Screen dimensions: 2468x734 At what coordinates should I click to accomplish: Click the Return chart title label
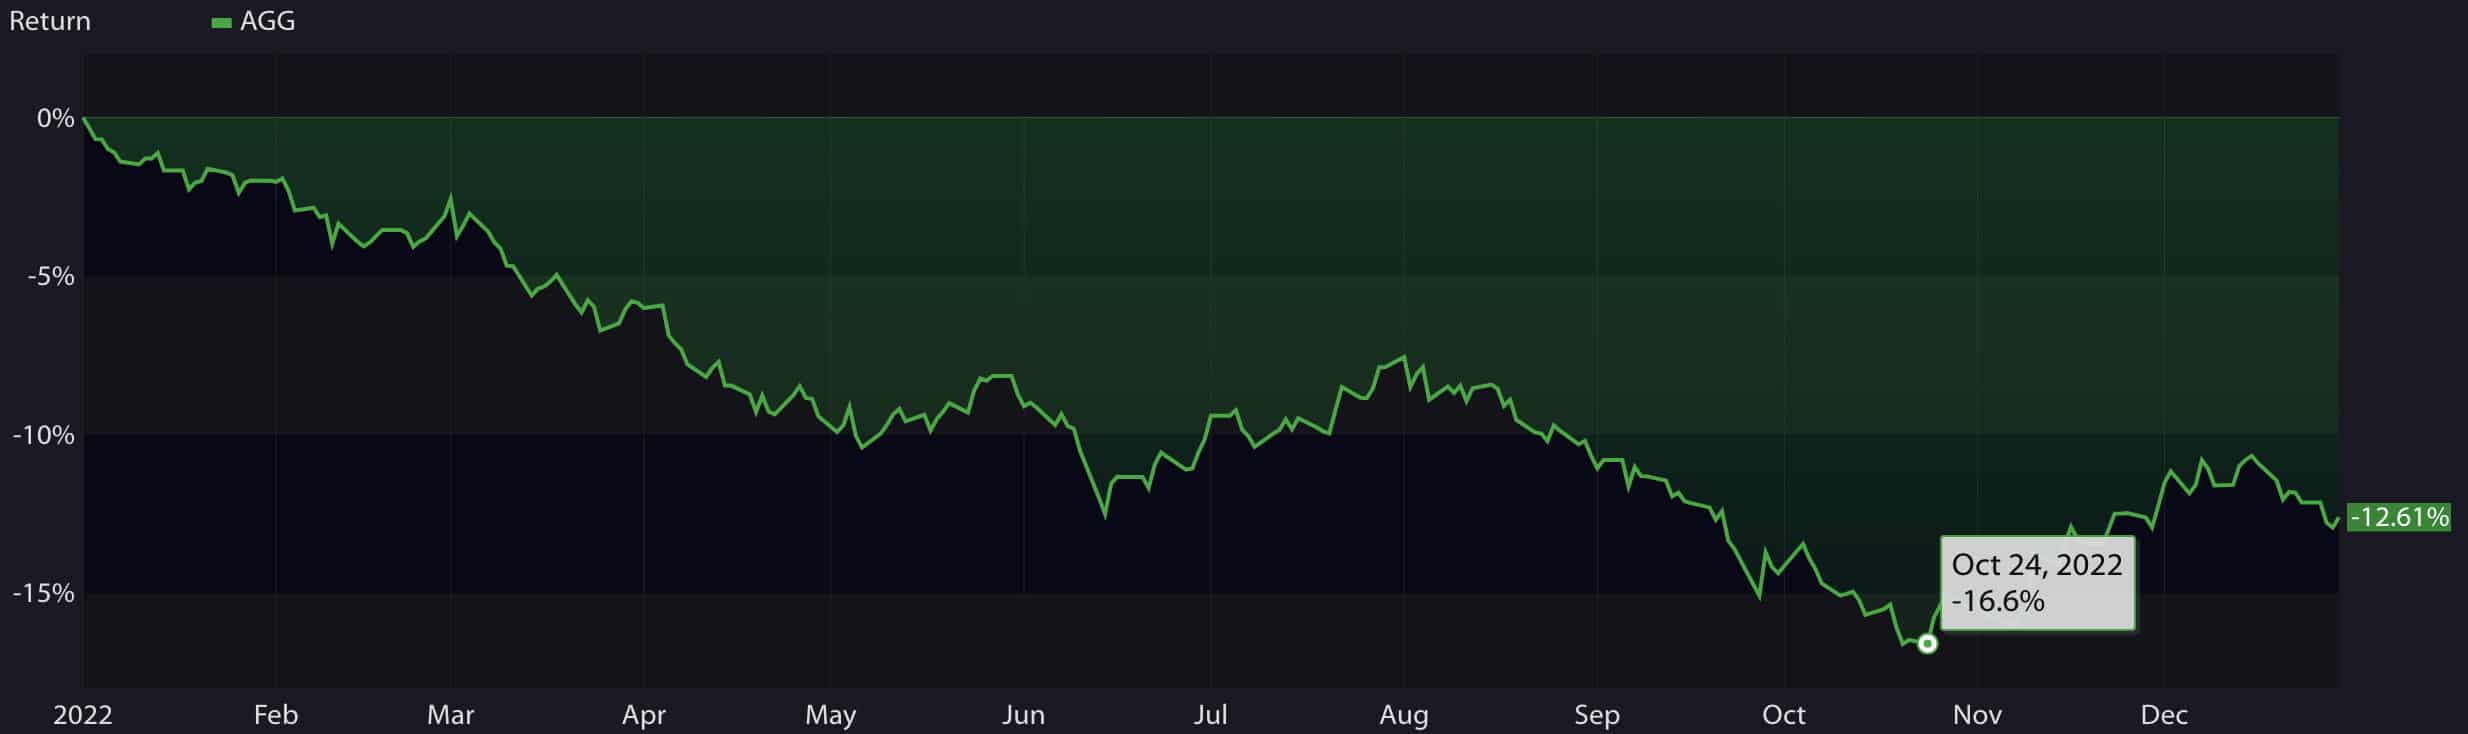point(50,21)
